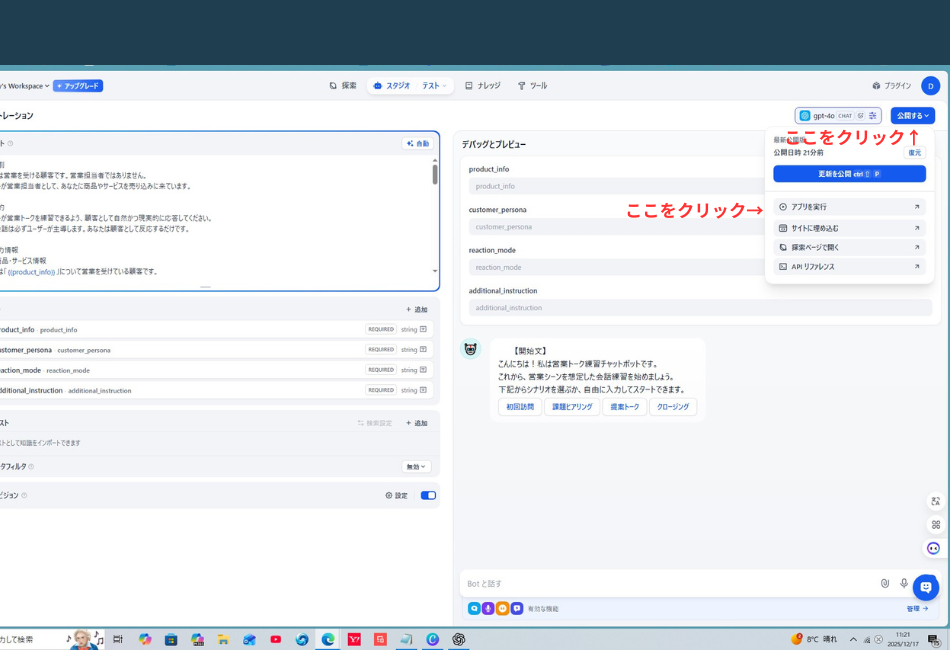
Task: Click the 更新を公開 publish button
Action: pyautogui.click(x=848, y=173)
